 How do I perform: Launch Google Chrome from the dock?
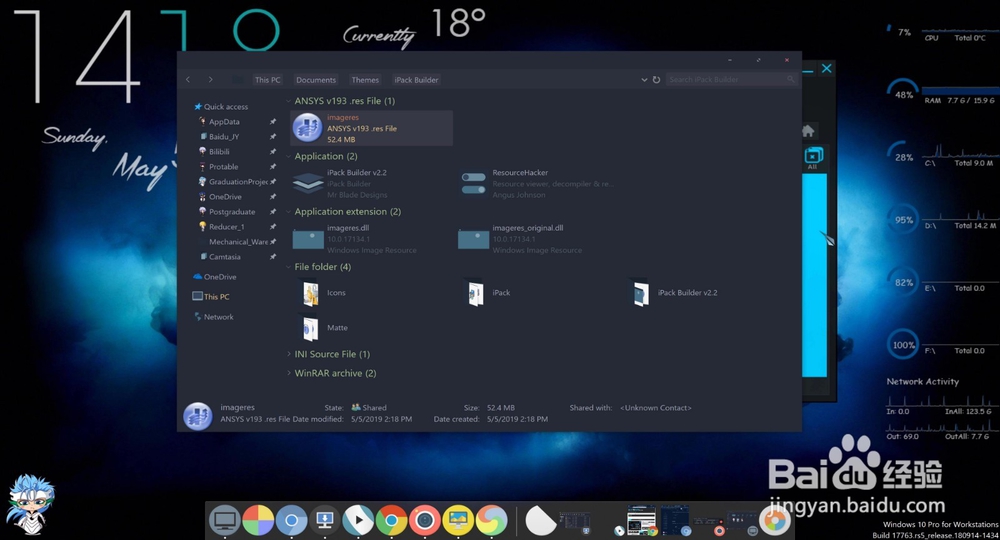(x=392, y=520)
